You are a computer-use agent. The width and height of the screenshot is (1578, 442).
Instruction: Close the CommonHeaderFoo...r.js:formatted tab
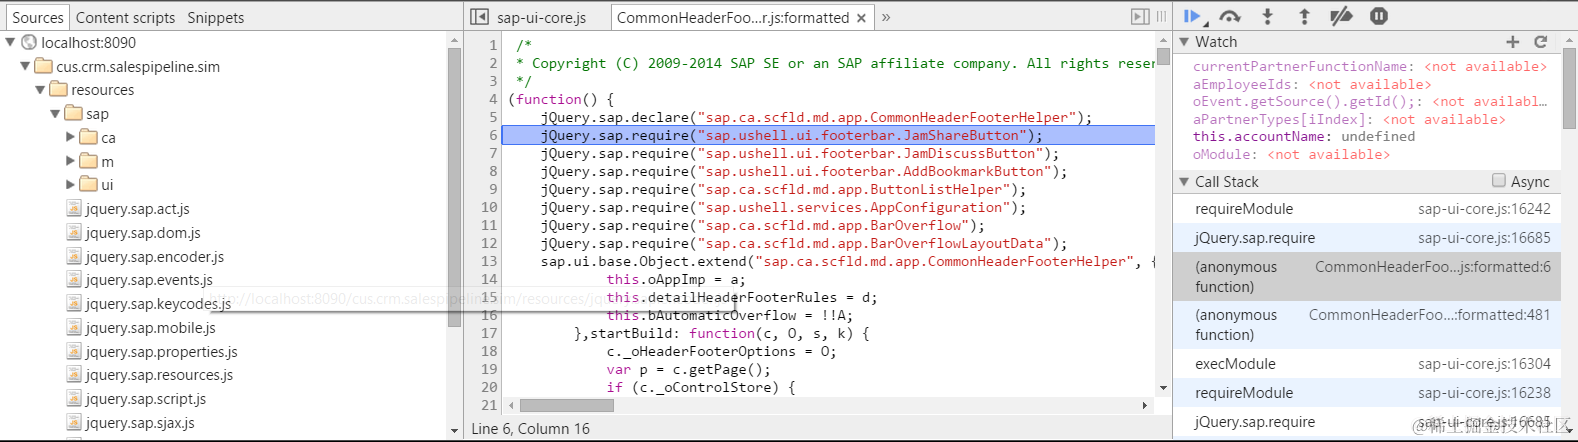tap(861, 18)
